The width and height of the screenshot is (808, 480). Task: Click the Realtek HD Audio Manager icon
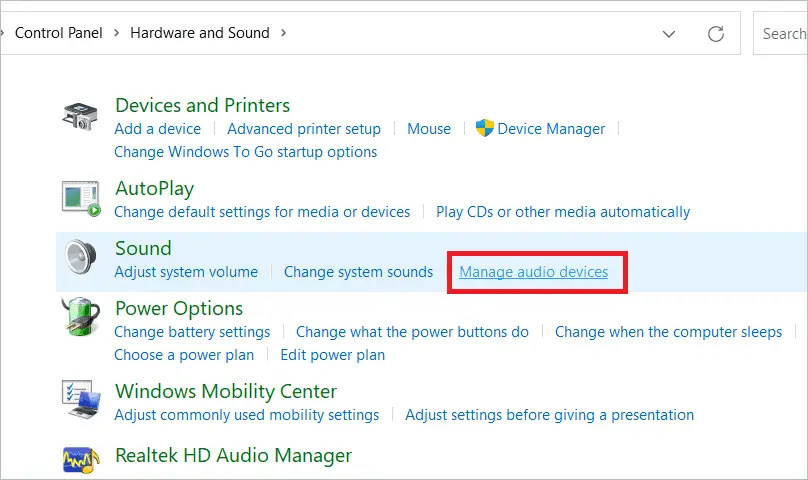[81, 459]
